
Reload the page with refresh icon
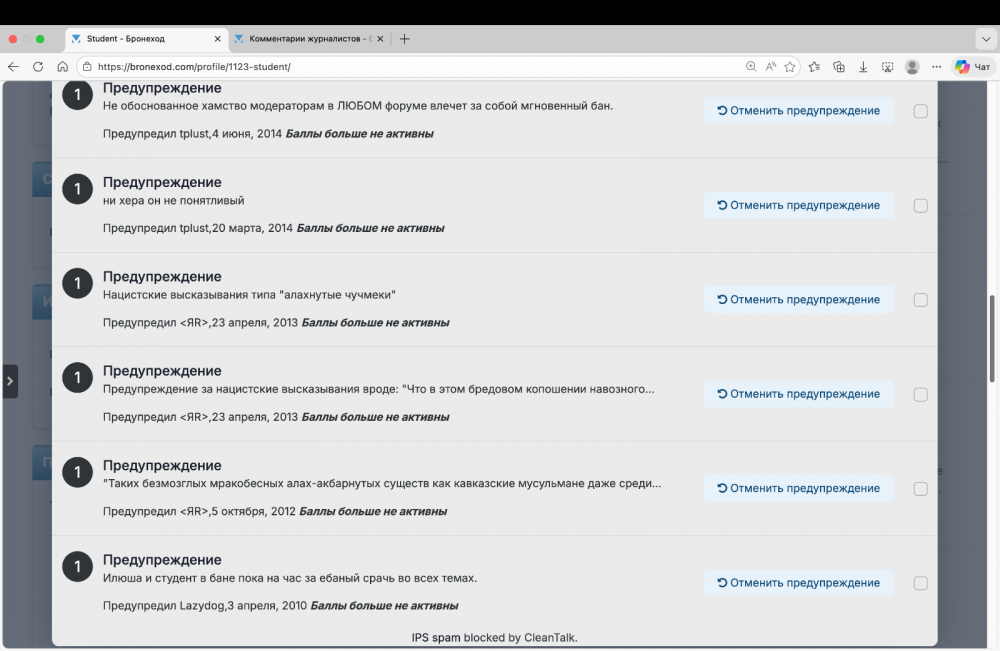[x=38, y=67]
